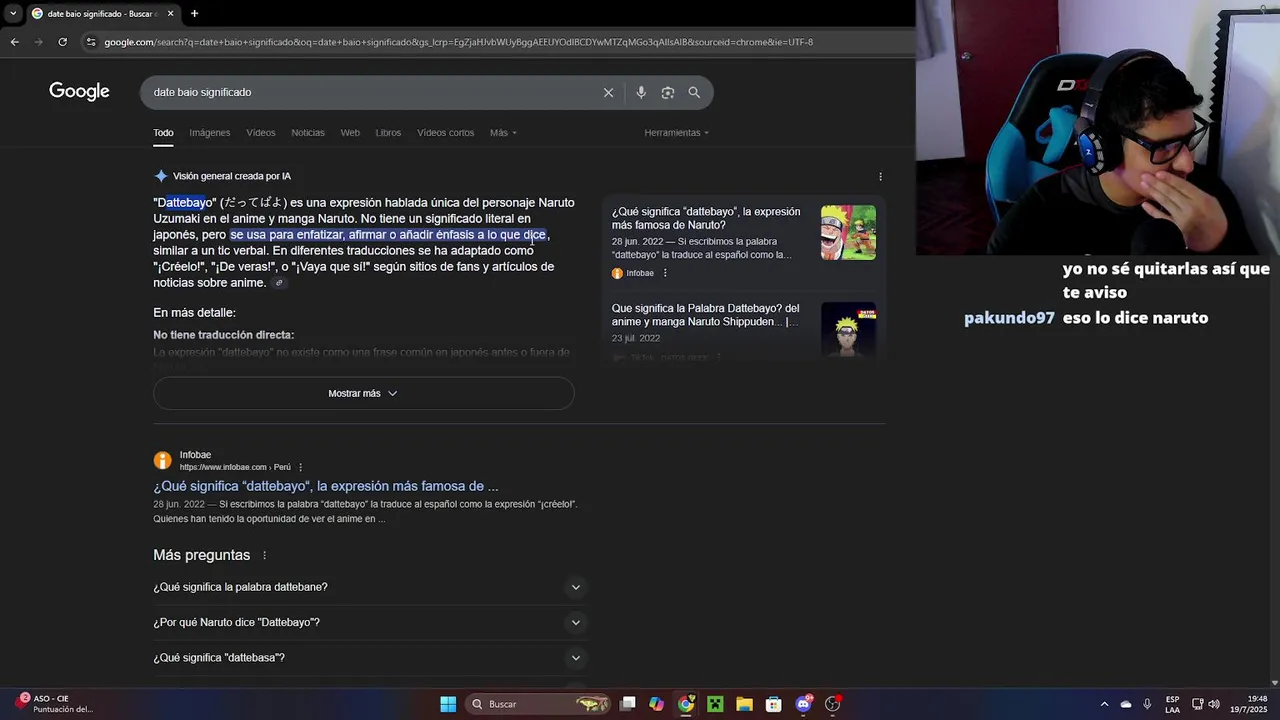Open the Windows Start menu

click(448, 704)
